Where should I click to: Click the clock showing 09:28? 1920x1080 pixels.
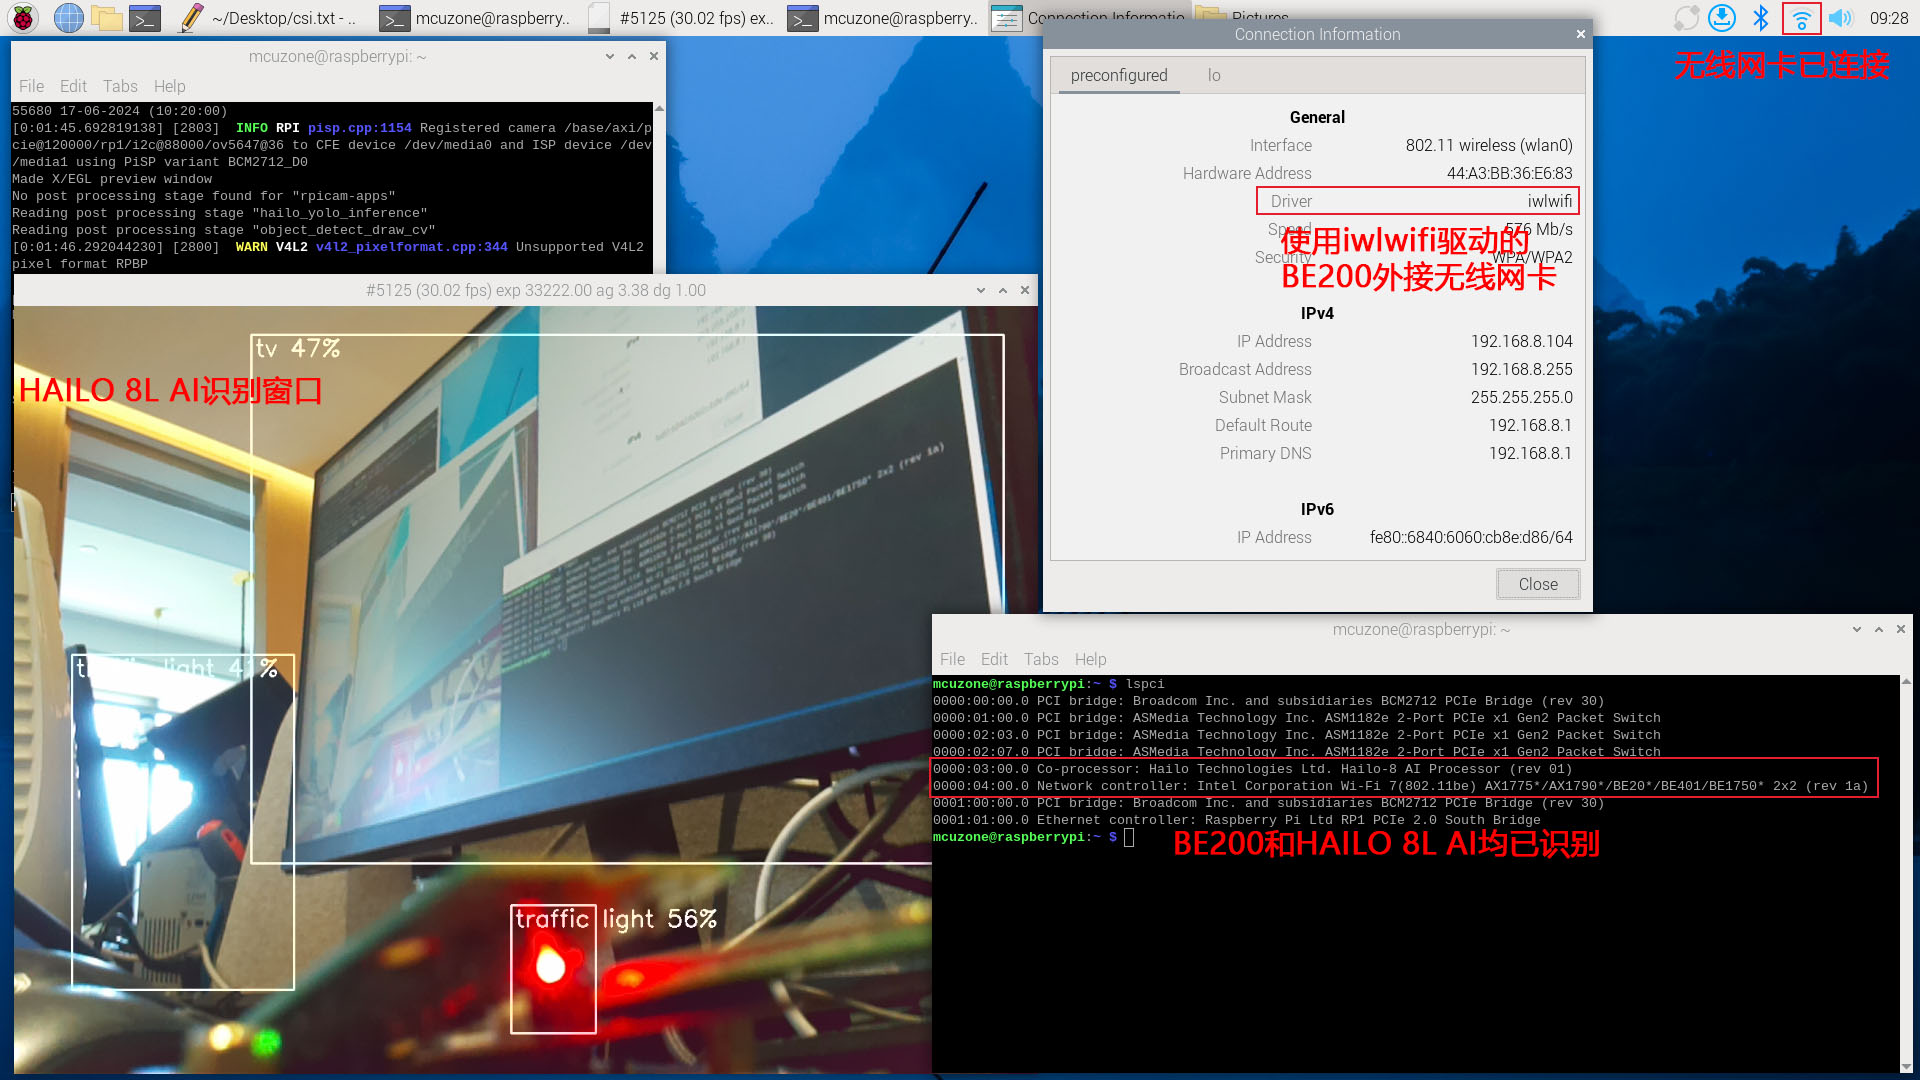pyautogui.click(x=1888, y=18)
